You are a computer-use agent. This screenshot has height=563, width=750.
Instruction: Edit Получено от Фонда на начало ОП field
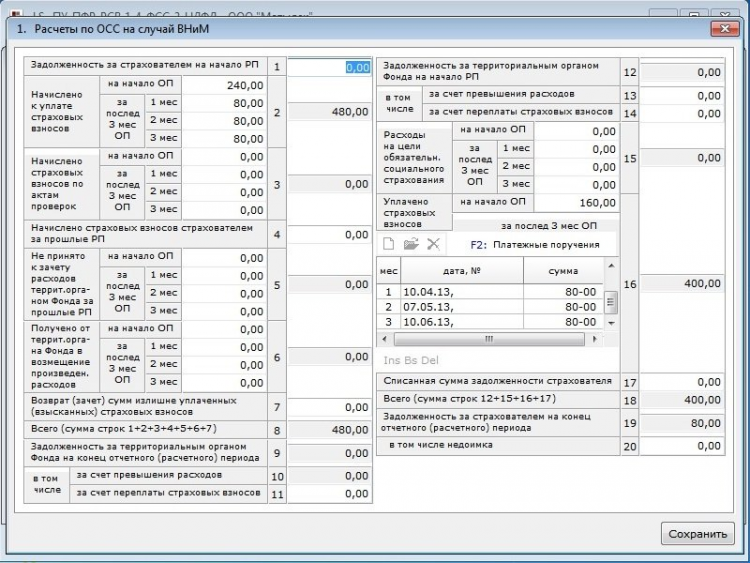click(224, 329)
